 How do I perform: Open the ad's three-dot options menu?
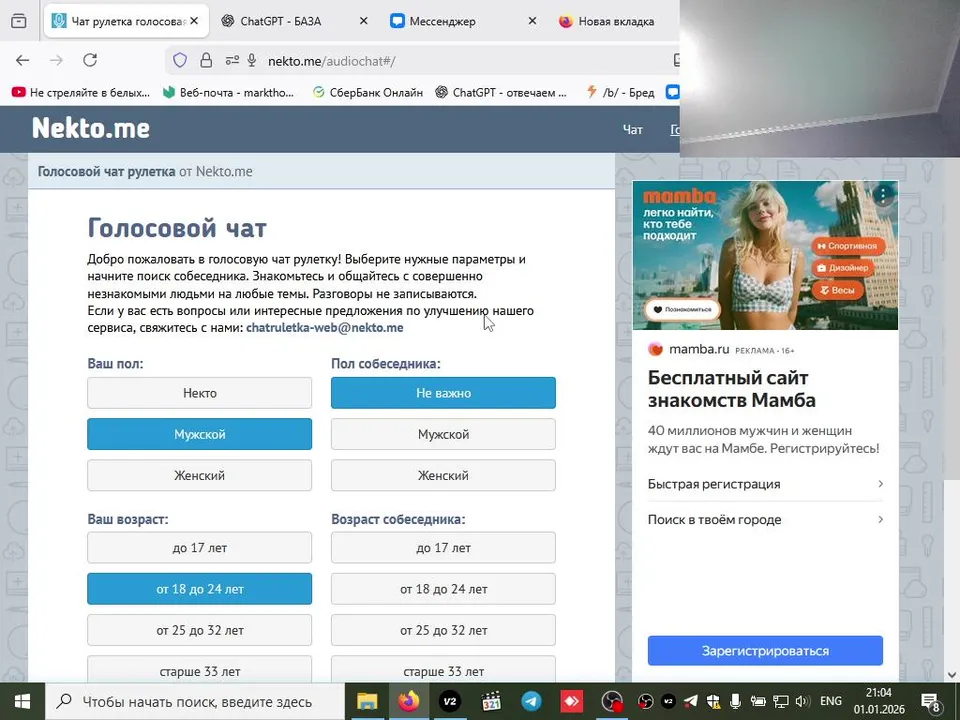click(883, 195)
